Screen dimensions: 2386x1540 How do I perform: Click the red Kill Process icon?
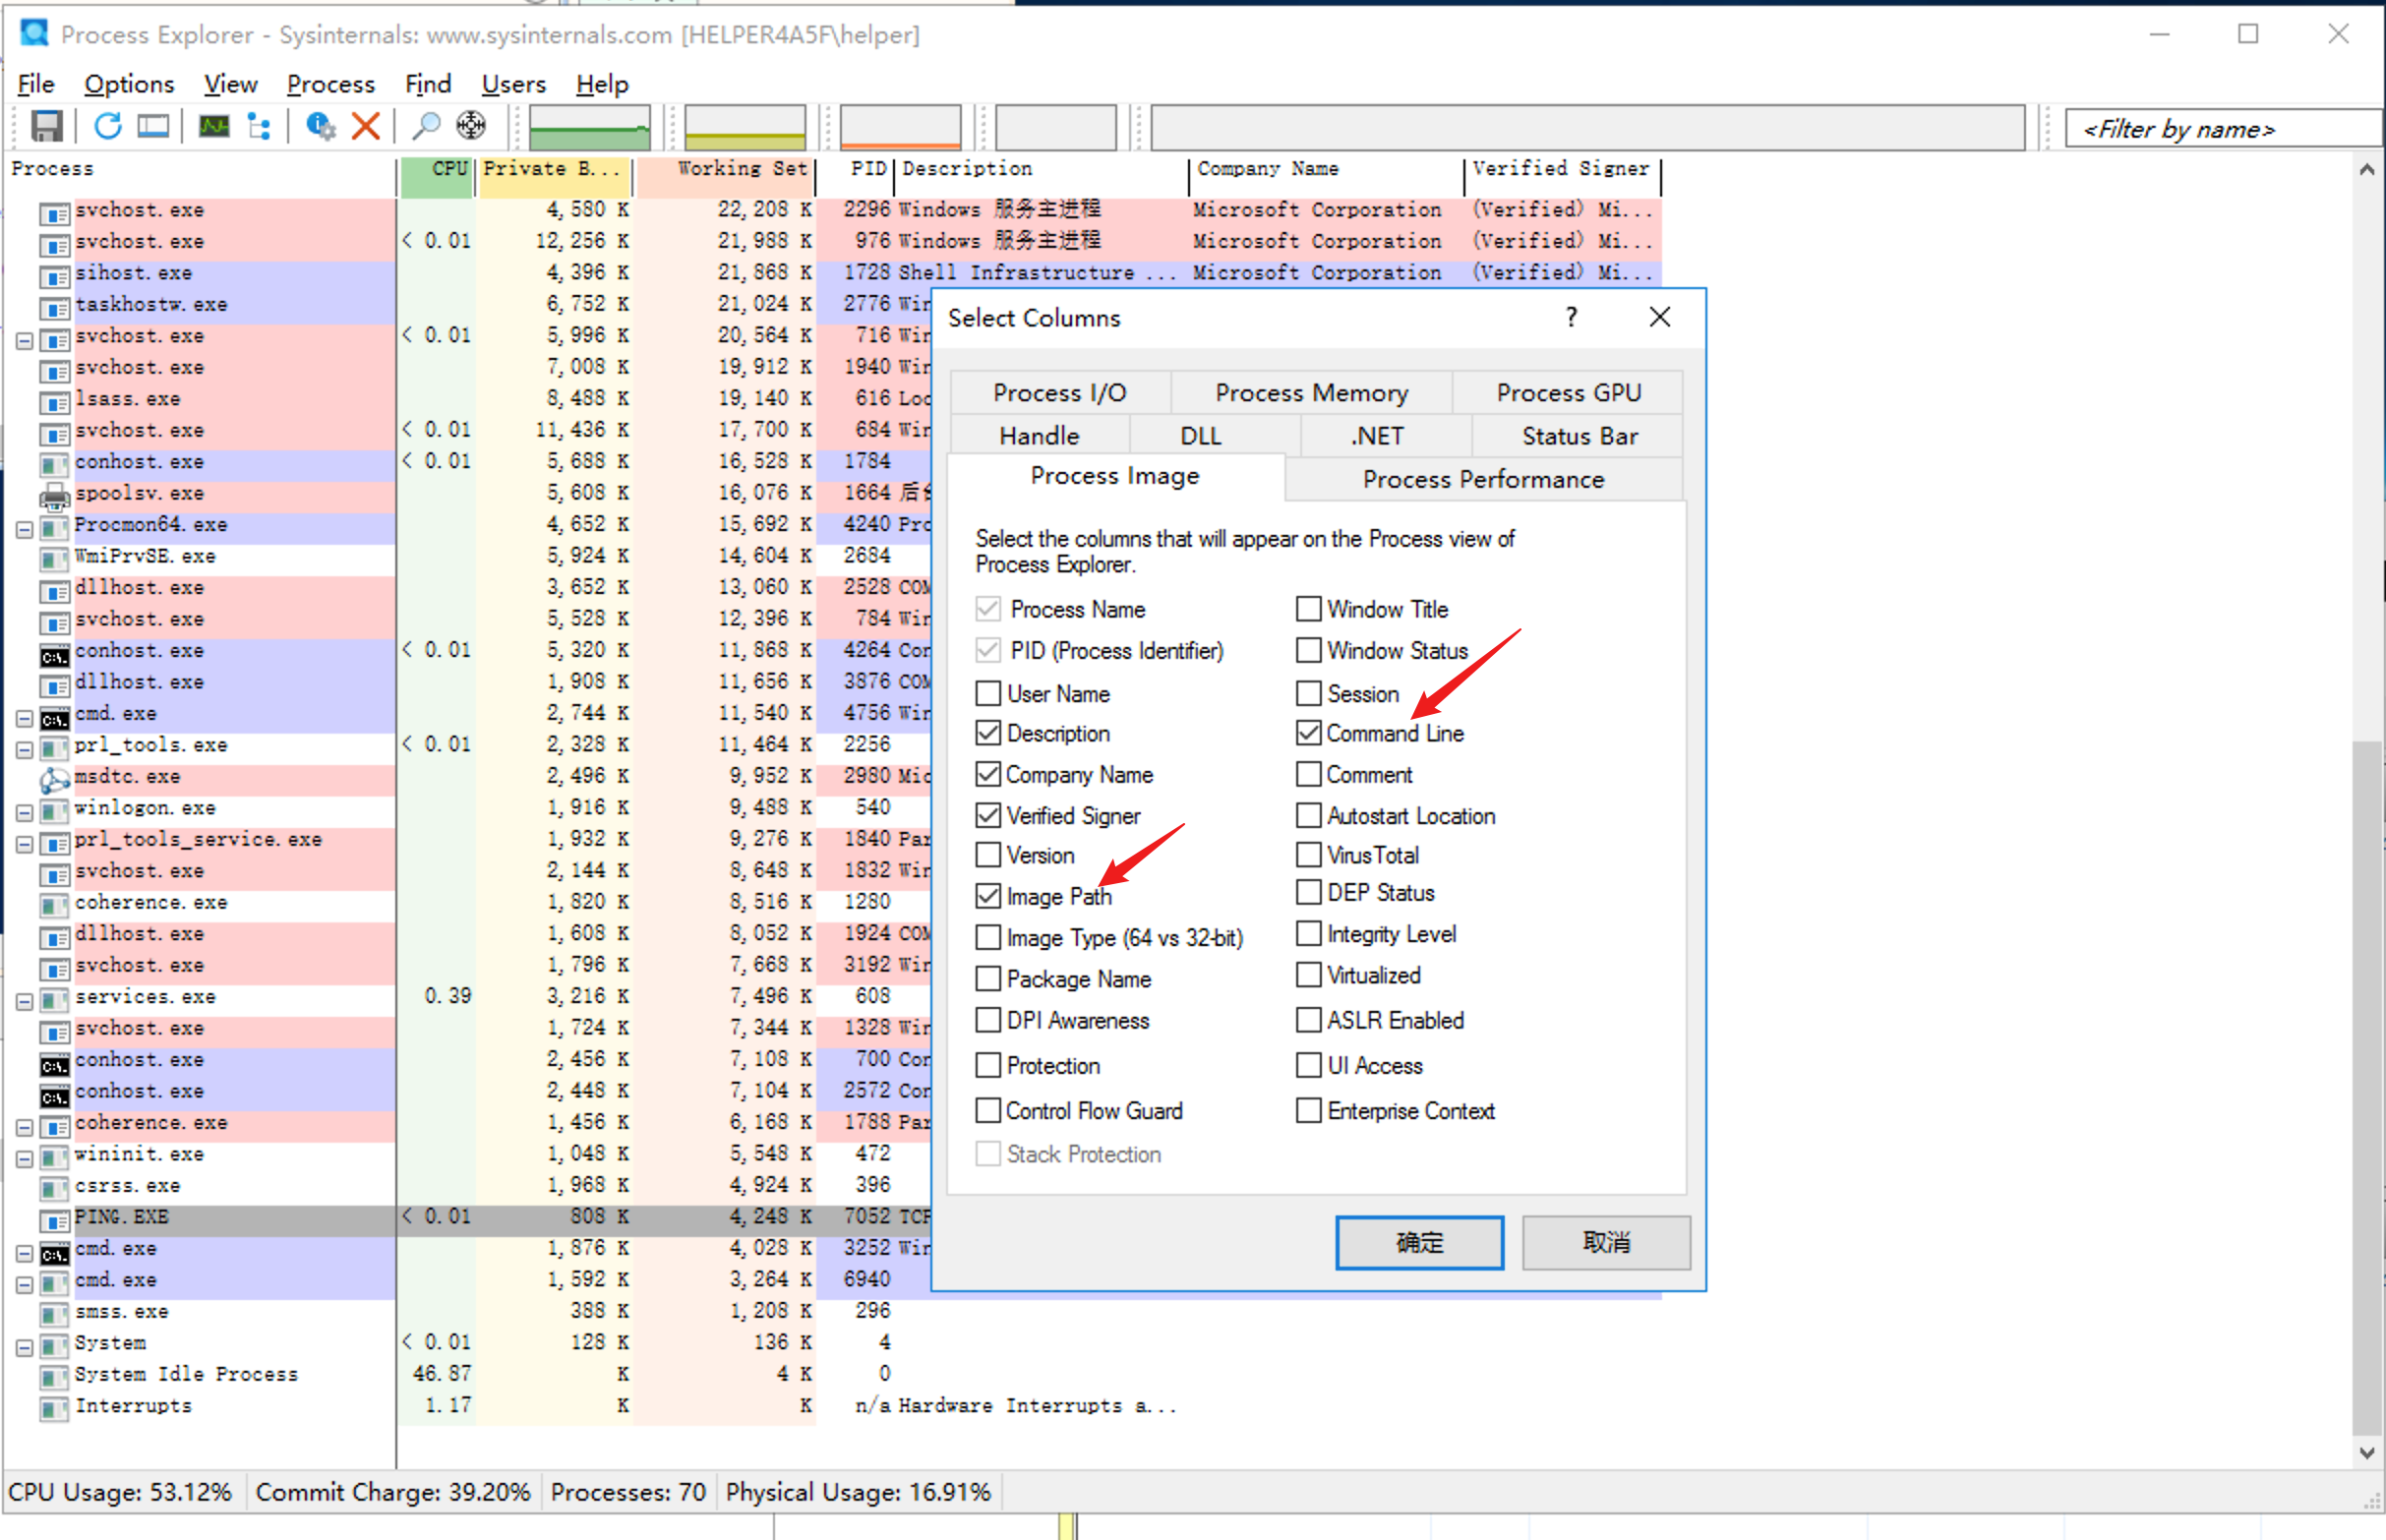point(366,127)
